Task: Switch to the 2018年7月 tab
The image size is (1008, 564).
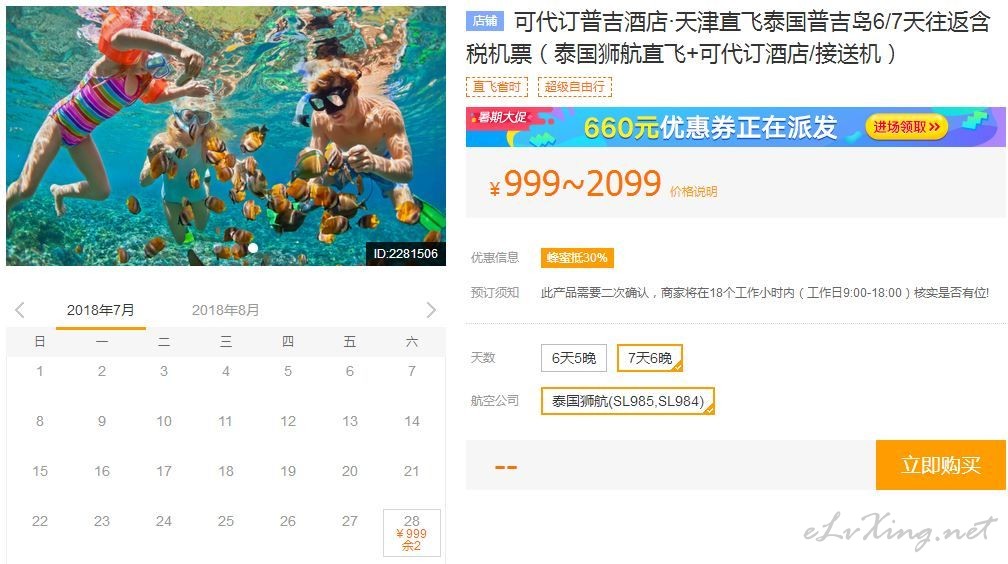Action: pyautogui.click(x=101, y=310)
